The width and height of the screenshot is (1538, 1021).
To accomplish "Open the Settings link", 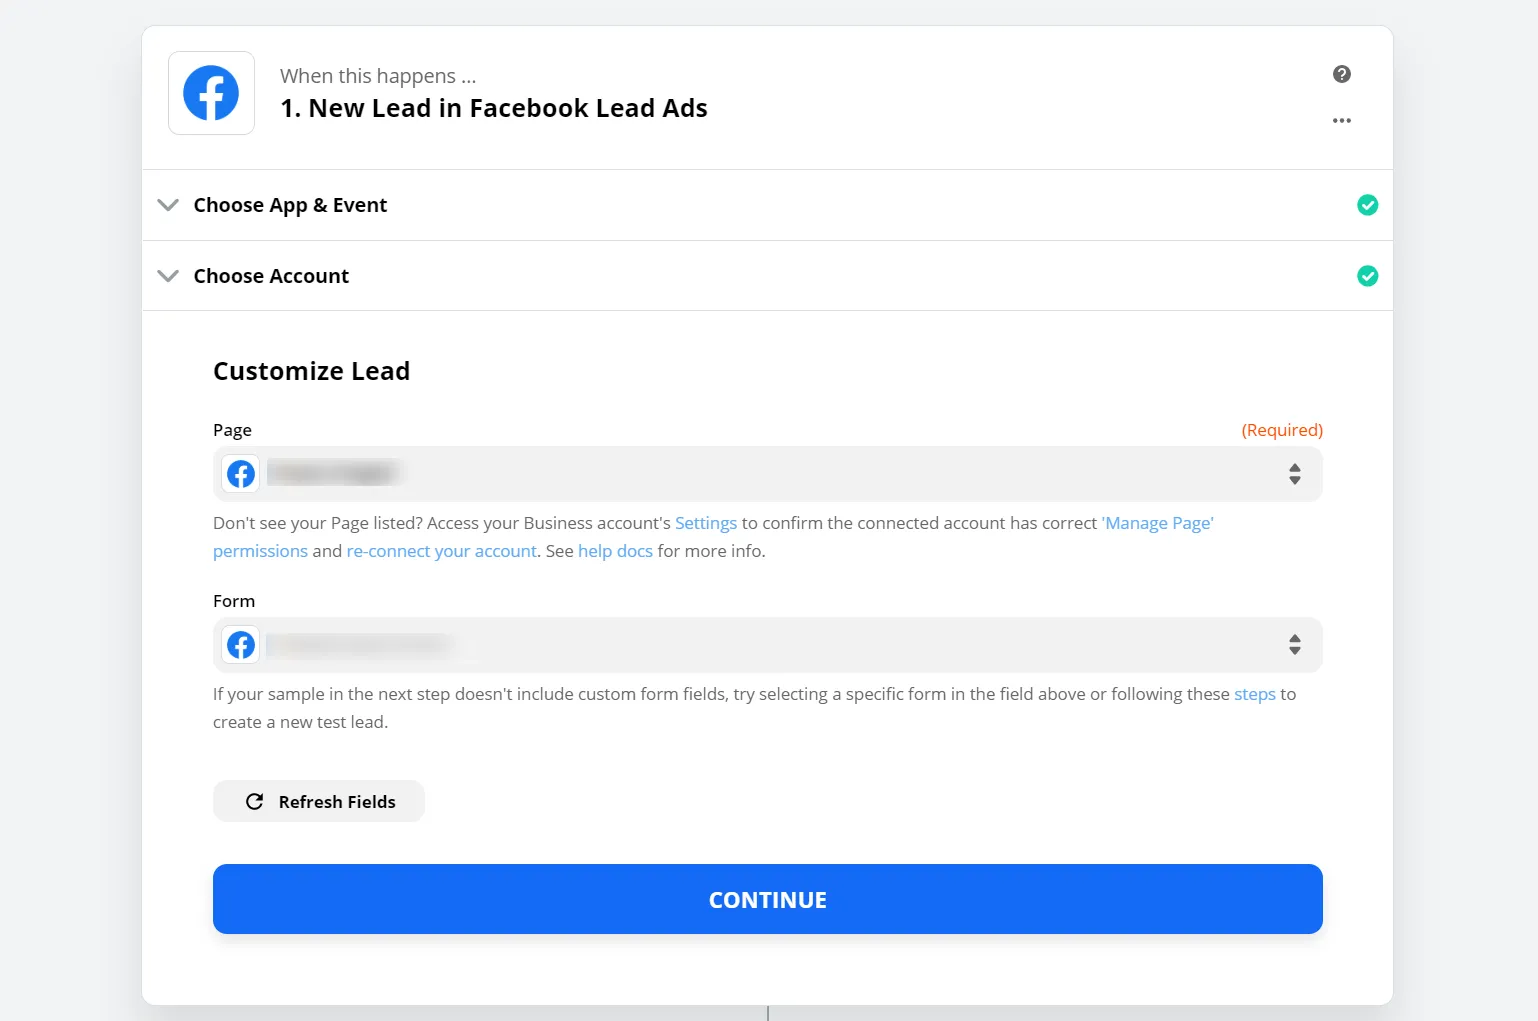I will click(705, 523).
